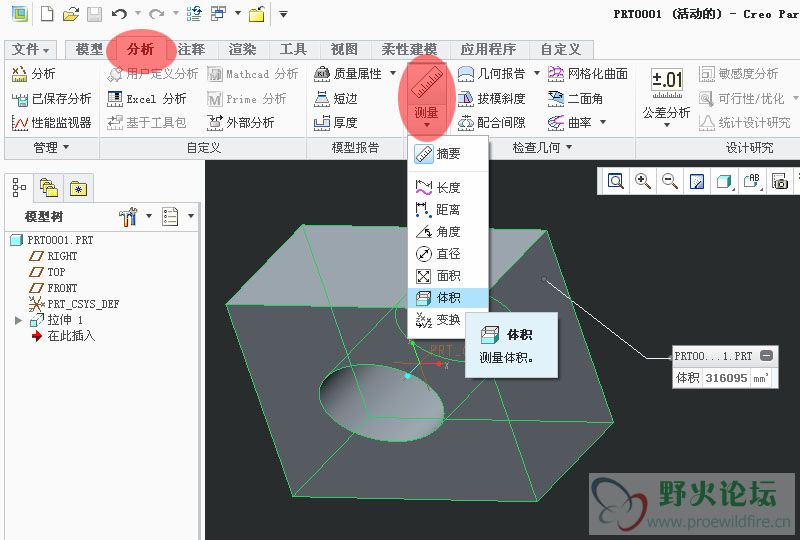This screenshot has height=540, width=800.
Task: Select 面积 from the measure menu
Action: [x=447, y=276]
